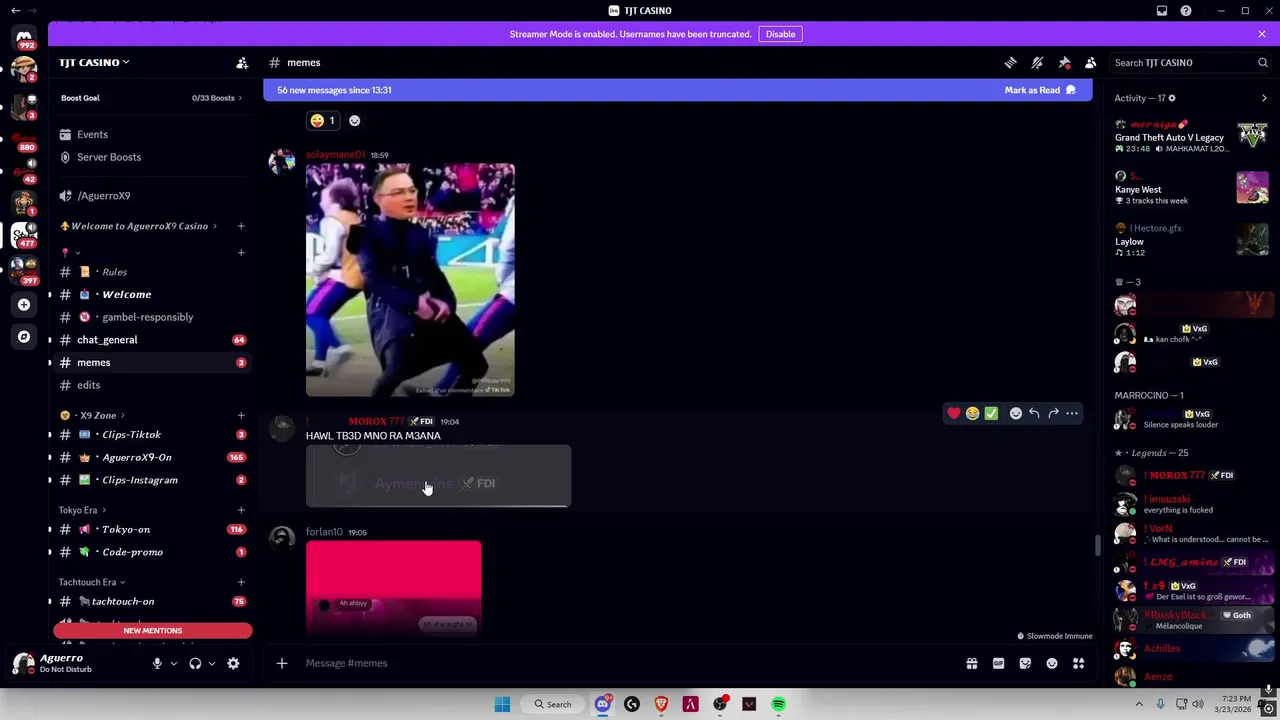Open More options on hovered message

click(1072, 413)
